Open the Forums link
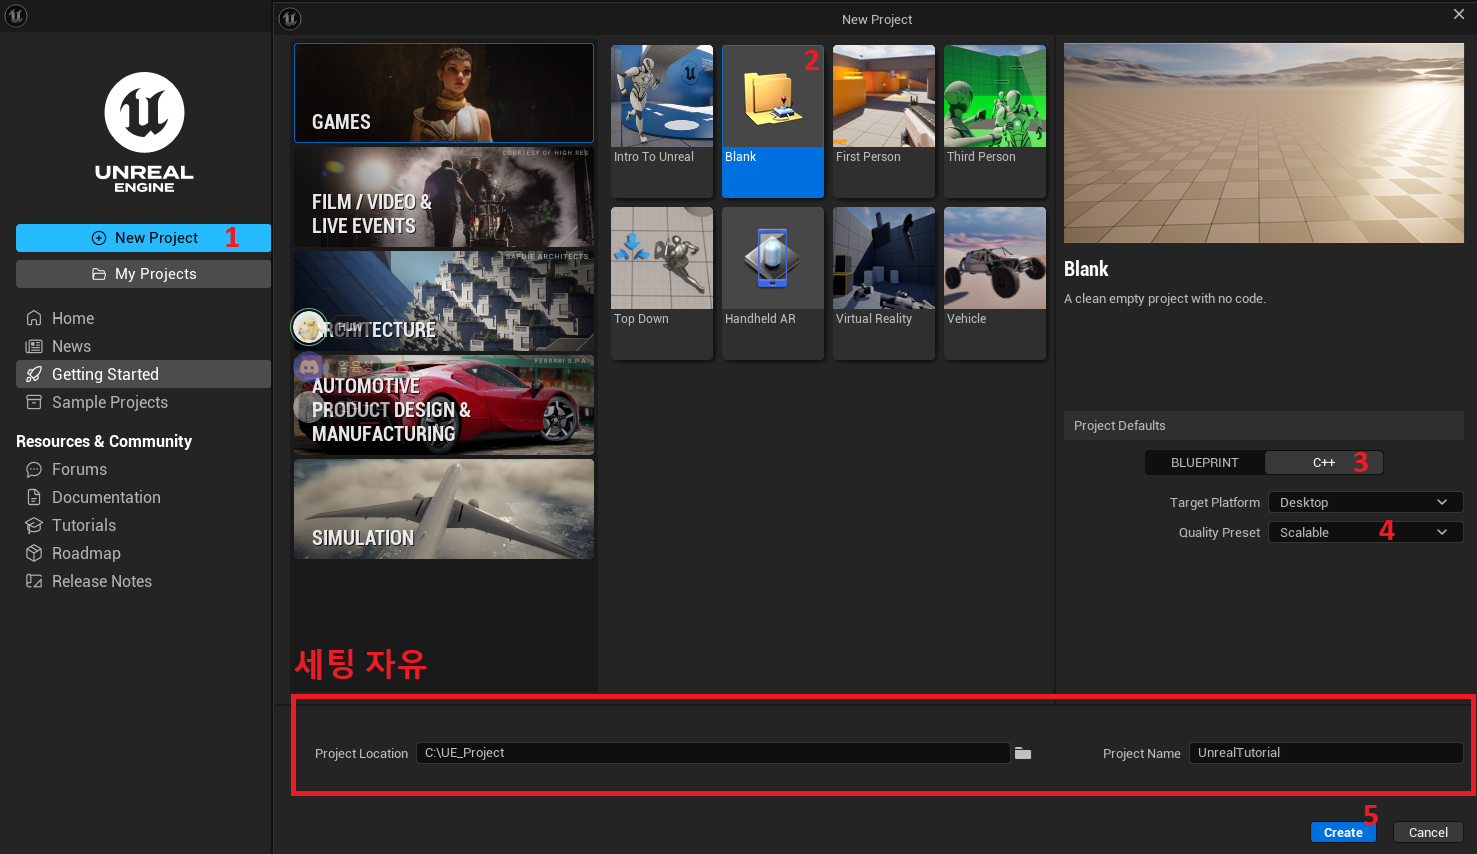 coord(143,469)
